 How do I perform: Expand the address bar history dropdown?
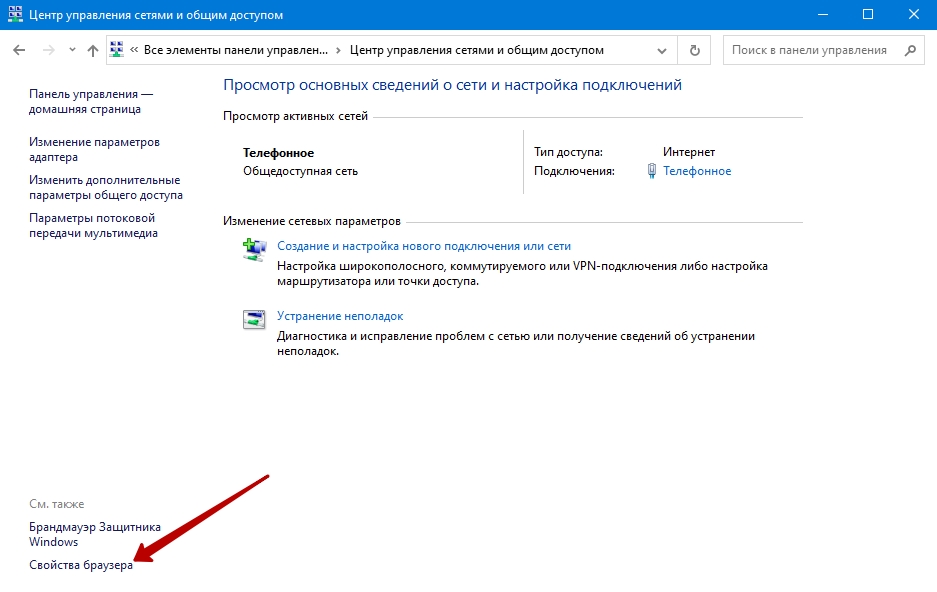[662, 50]
